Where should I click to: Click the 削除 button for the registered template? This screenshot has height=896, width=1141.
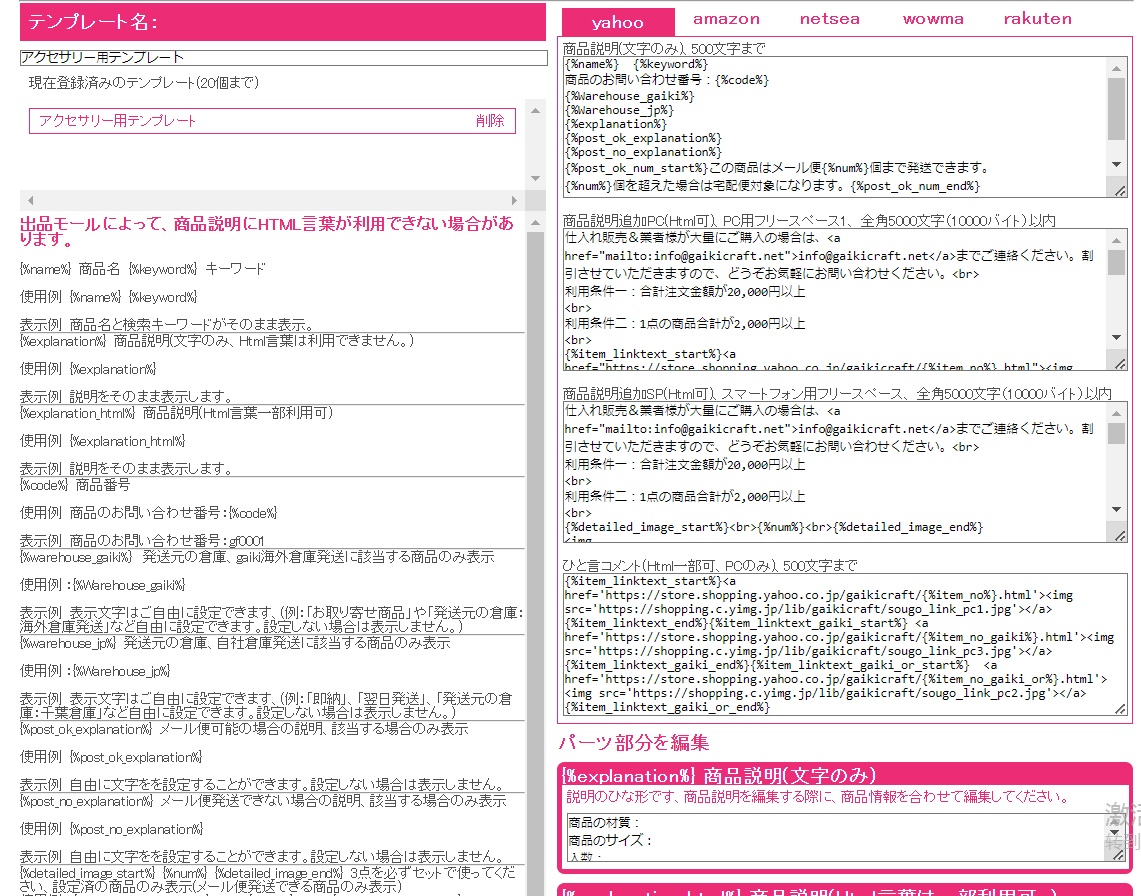click(x=490, y=121)
